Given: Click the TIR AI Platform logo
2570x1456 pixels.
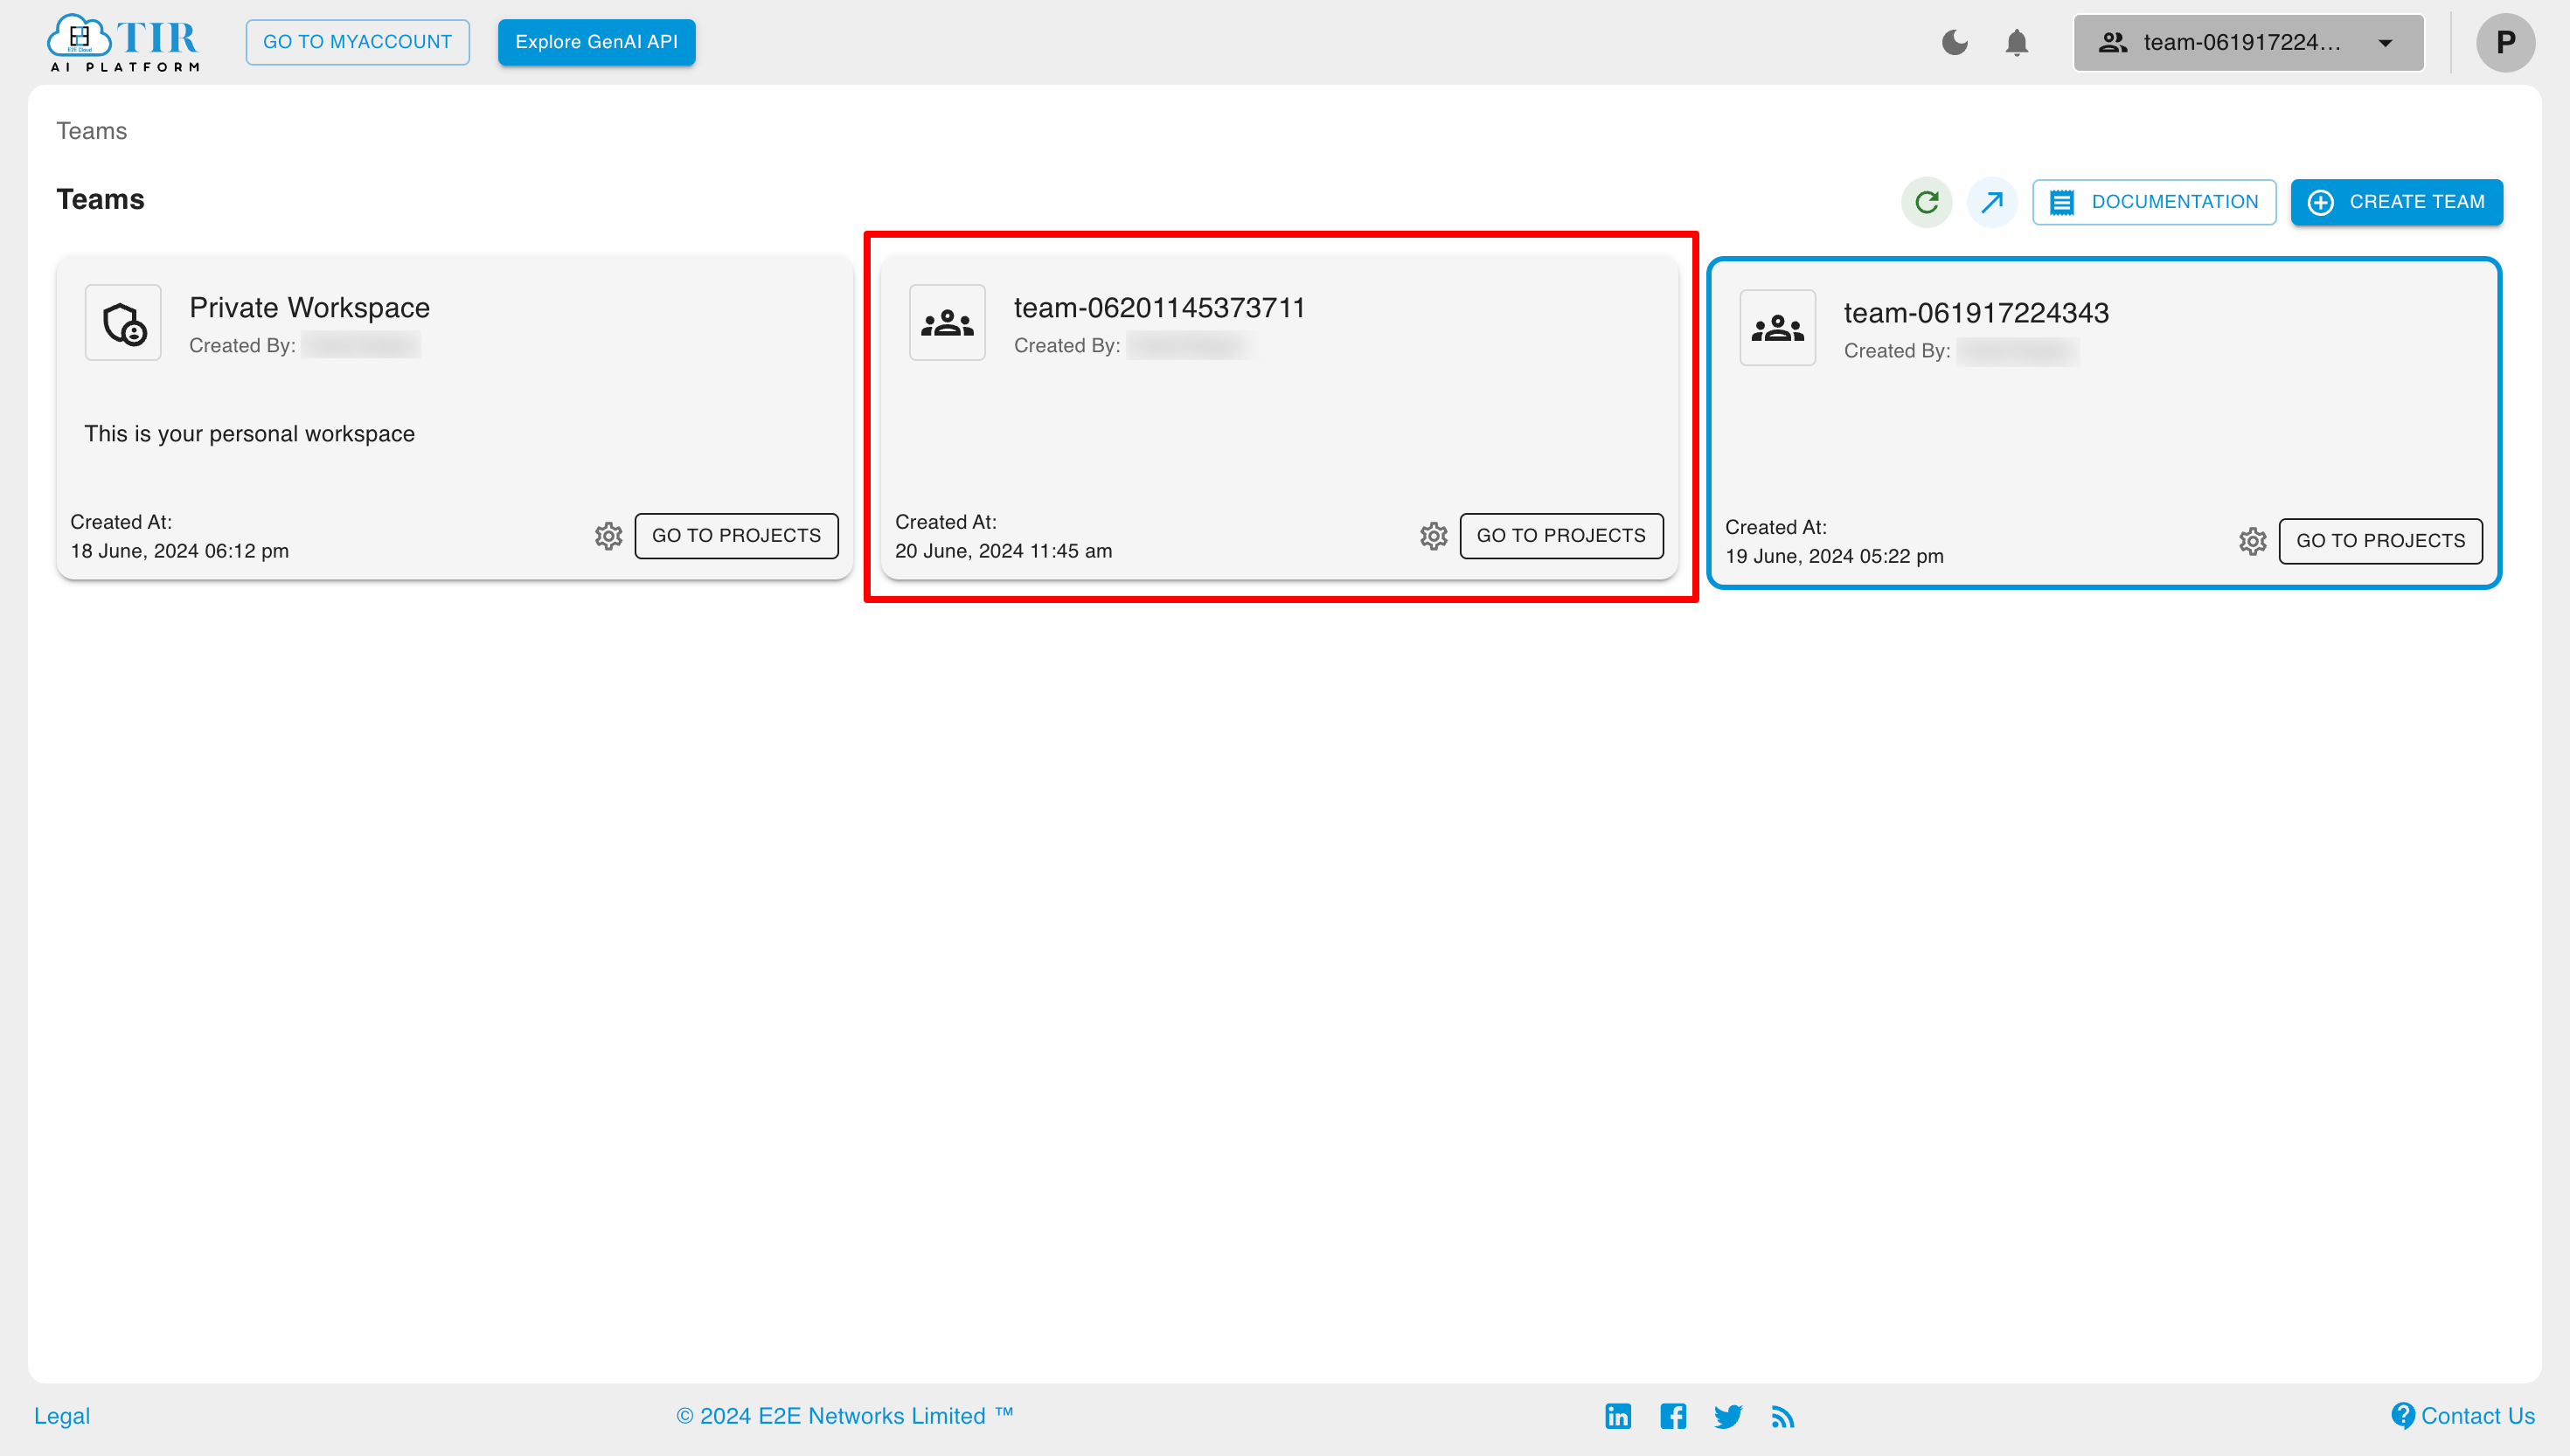Looking at the screenshot, I should (x=124, y=42).
